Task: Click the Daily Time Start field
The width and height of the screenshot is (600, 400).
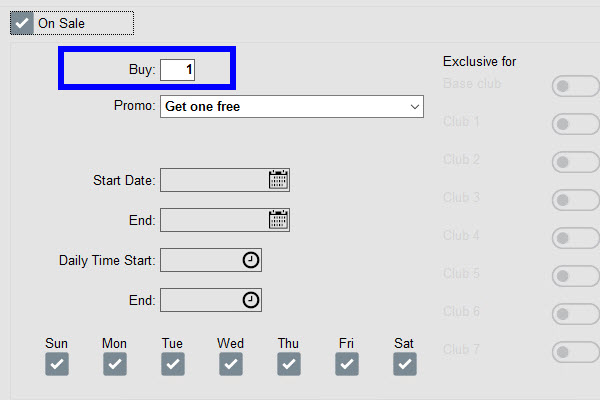Action: [x=200, y=260]
